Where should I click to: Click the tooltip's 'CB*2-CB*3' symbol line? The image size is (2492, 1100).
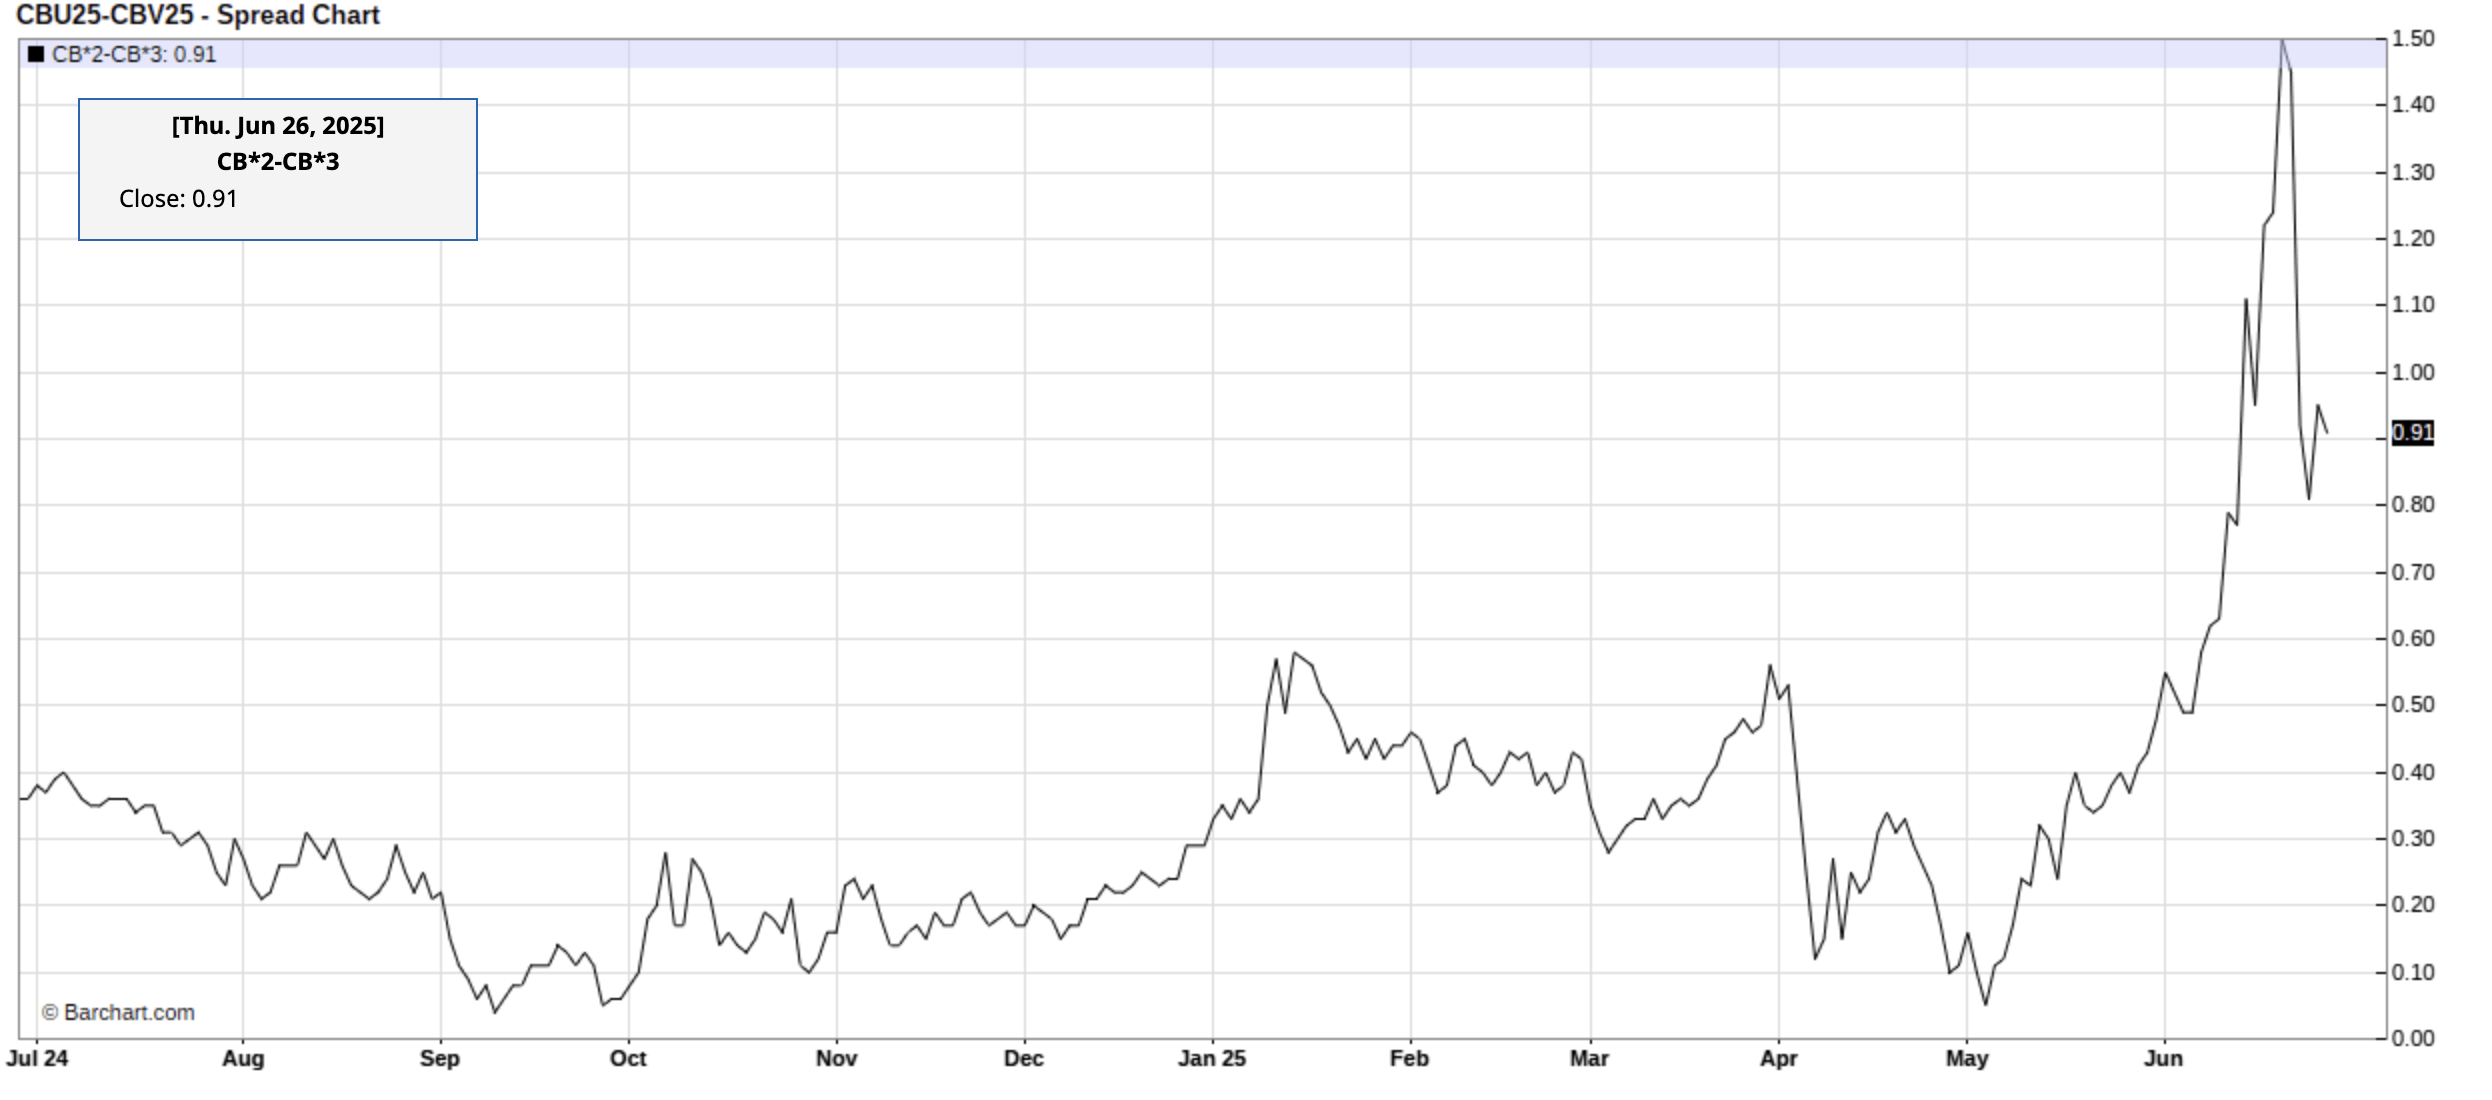coord(278,162)
